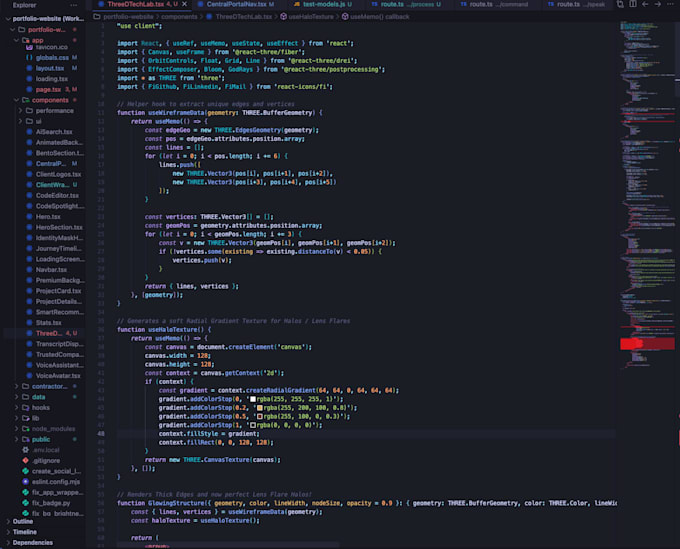Image resolution: width=680 pixels, height=549 pixels.
Task: Click portfolio-website in the breadcrumb
Action: [x=128, y=16]
